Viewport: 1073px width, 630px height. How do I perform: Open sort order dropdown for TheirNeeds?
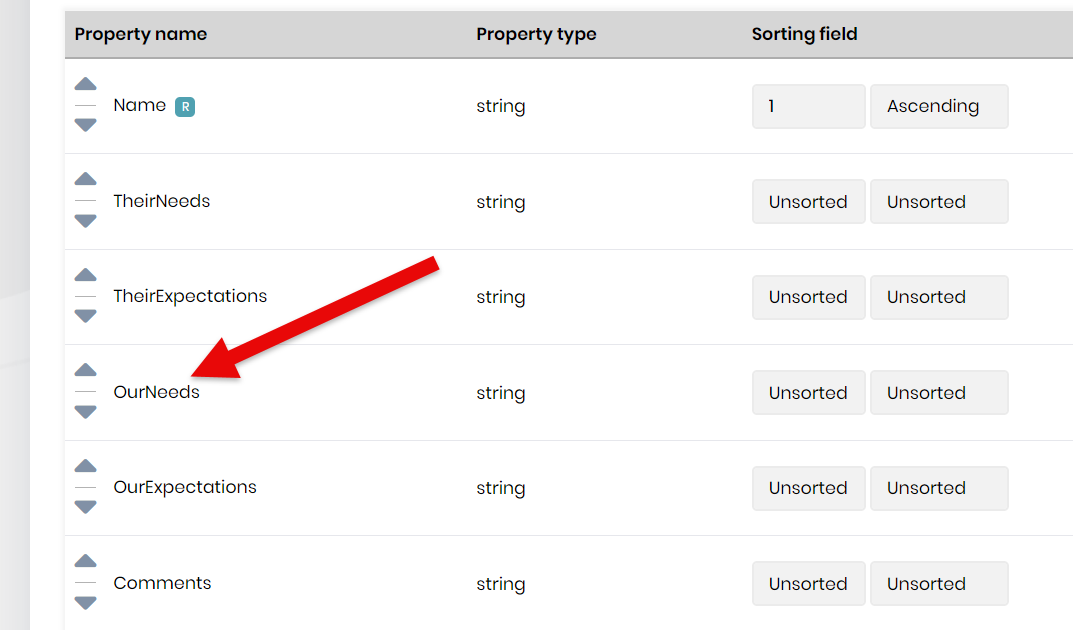tap(808, 202)
